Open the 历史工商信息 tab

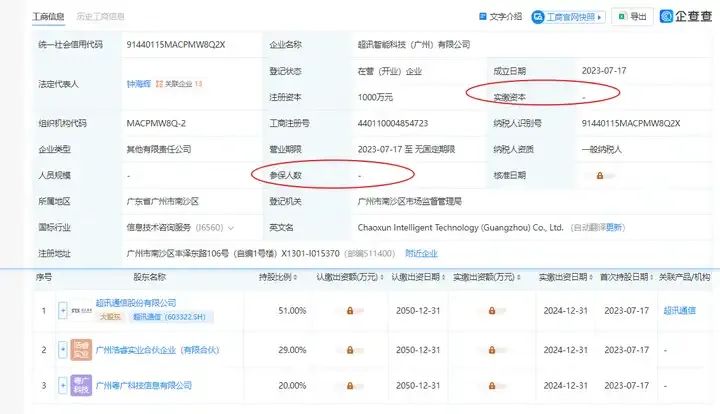coord(101,17)
